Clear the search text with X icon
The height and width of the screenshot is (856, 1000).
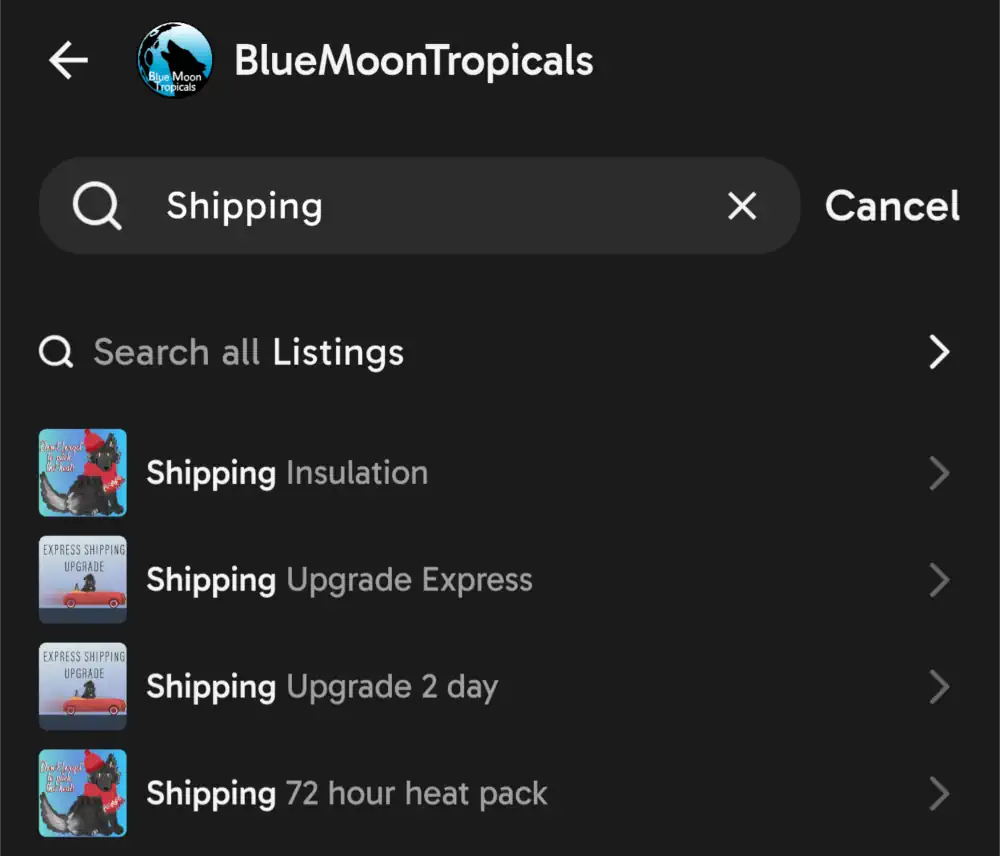pyautogui.click(x=742, y=206)
